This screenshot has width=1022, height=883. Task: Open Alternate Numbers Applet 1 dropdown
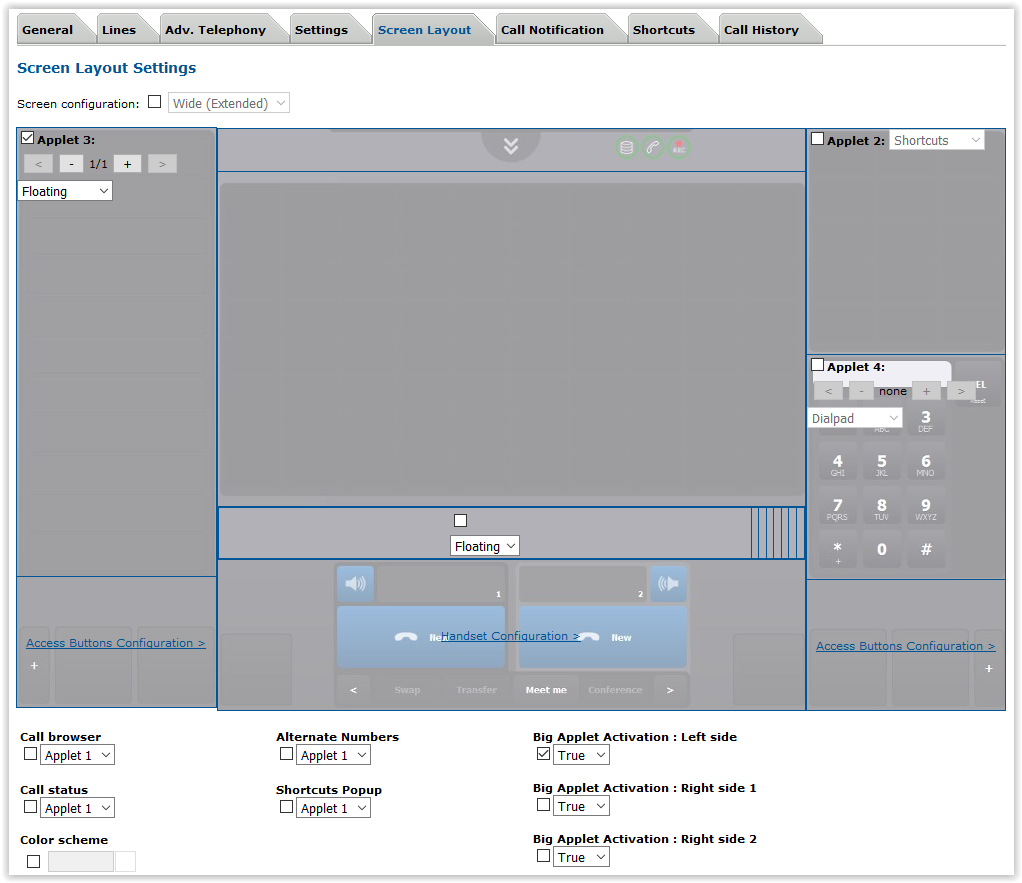coord(334,755)
